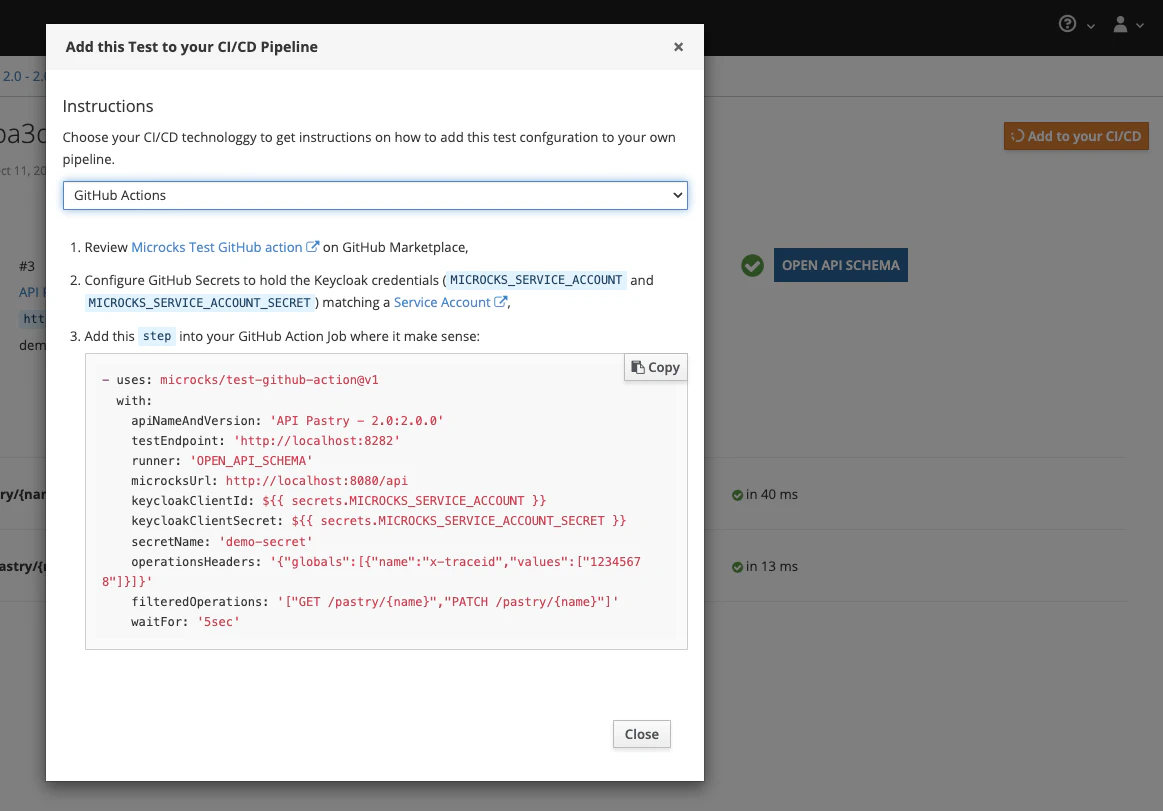Click the MICROCKS_SERVICE_ACCOUNT_SECRET code label
Image resolution: width=1163 pixels, height=811 pixels.
(200, 302)
